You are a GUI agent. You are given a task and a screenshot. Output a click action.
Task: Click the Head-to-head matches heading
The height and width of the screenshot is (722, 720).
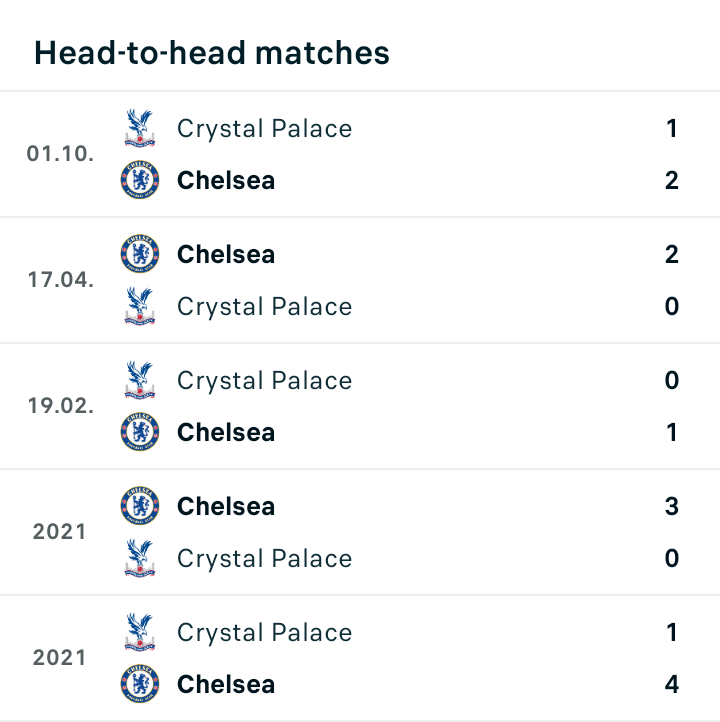pos(212,52)
